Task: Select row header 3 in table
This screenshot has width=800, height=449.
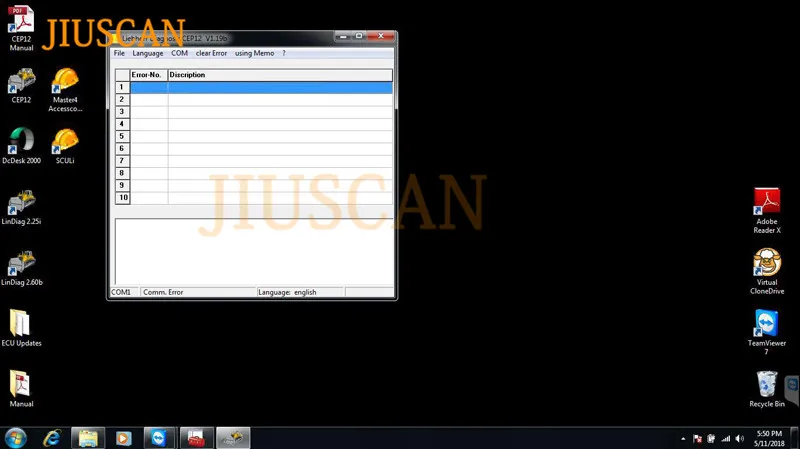Action: click(x=122, y=112)
